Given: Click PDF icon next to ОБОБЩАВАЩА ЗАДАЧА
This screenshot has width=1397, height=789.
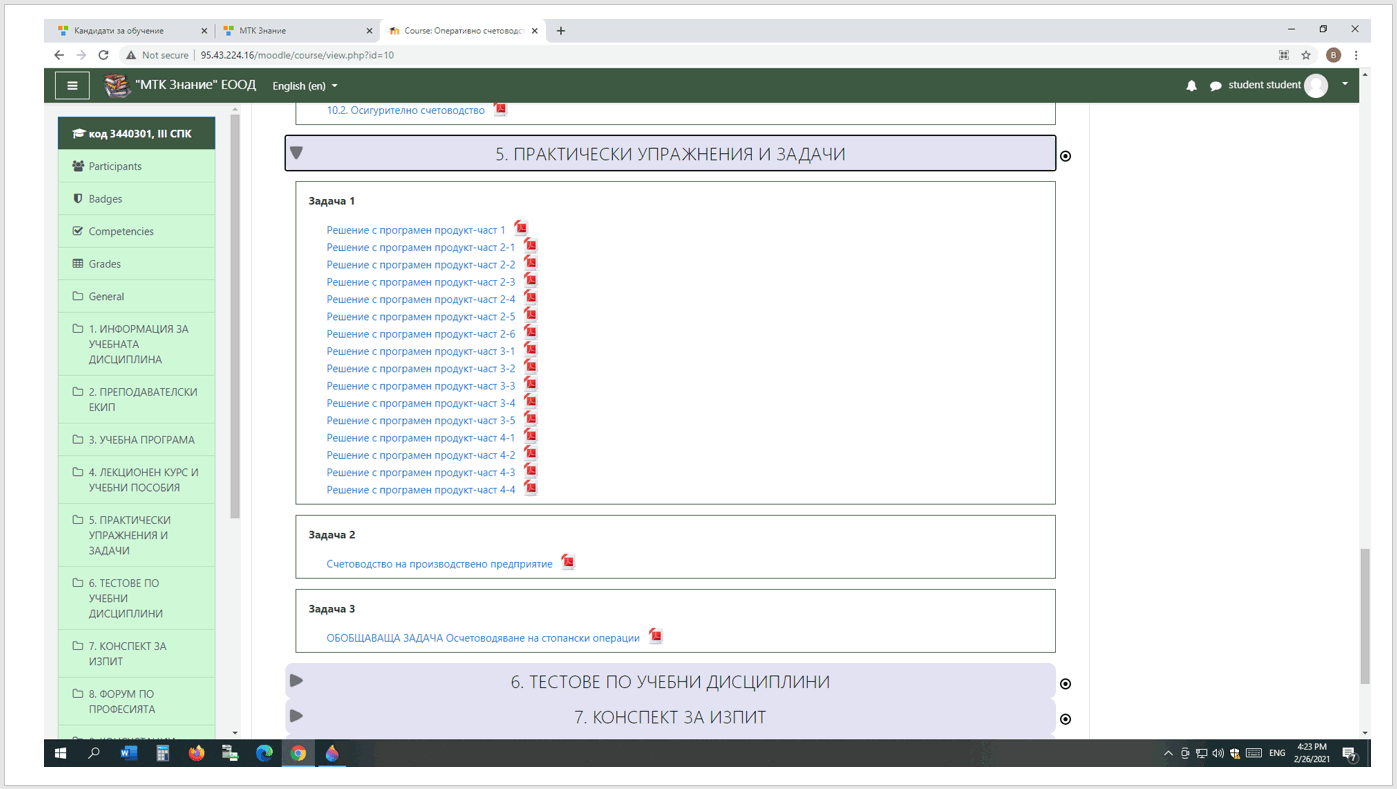Looking at the screenshot, I should pos(655,636).
